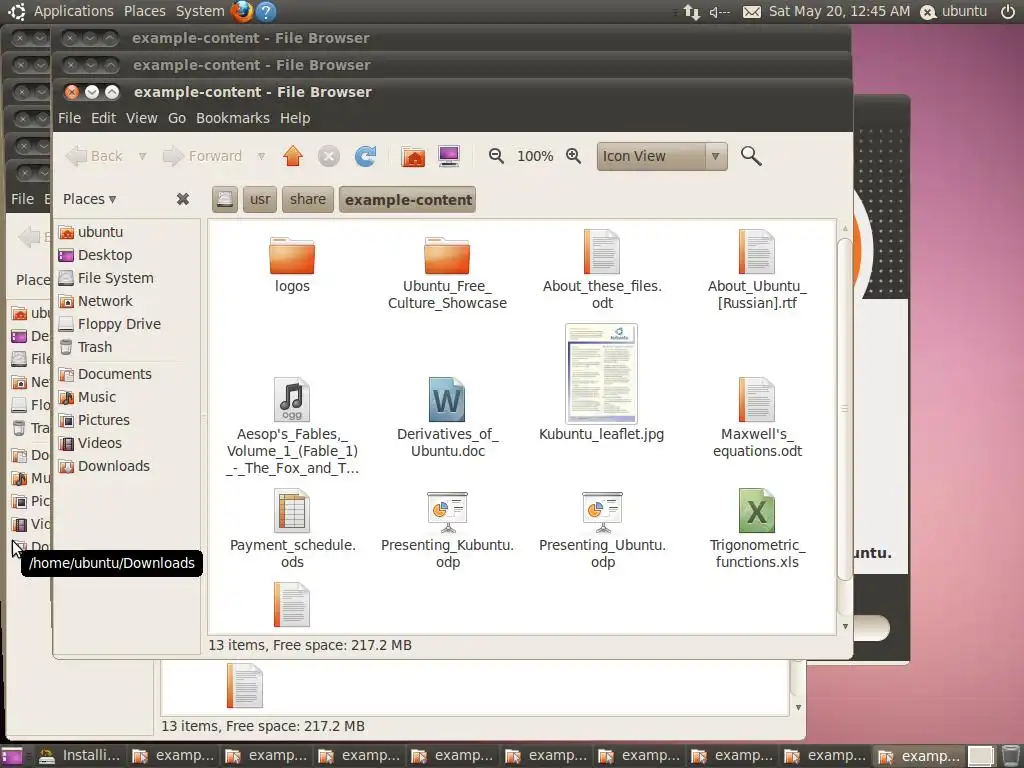The width and height of the screenshot is (1024, 768).
Task: Open the Bookmarks menu
Action: [232, 118]
